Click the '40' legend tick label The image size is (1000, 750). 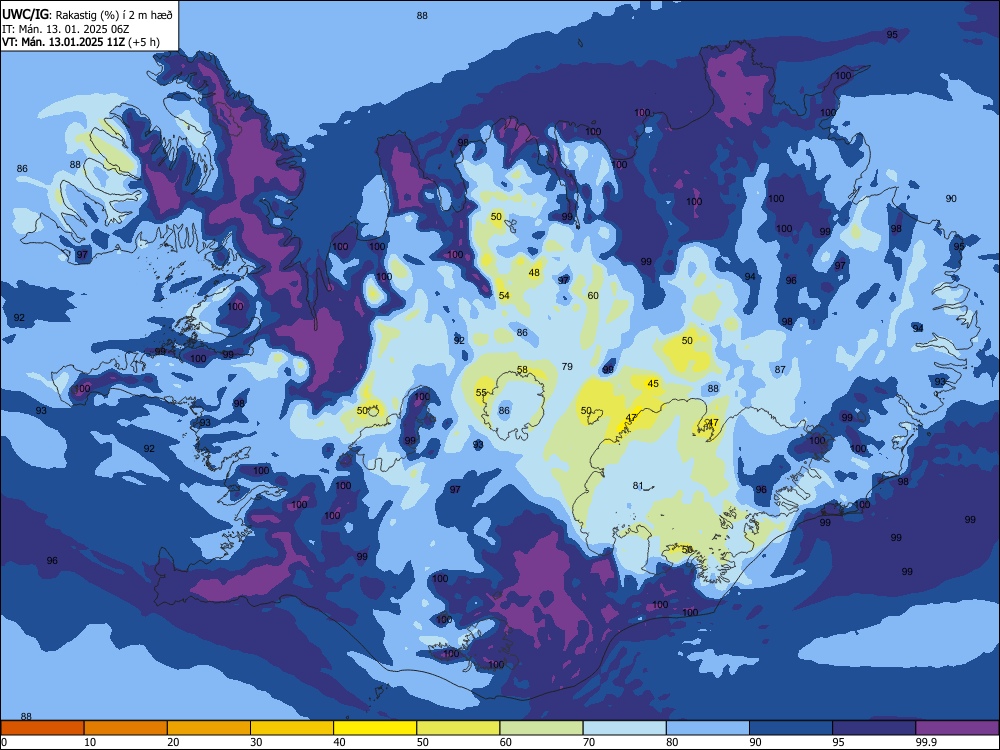click(x=339, y=742)
